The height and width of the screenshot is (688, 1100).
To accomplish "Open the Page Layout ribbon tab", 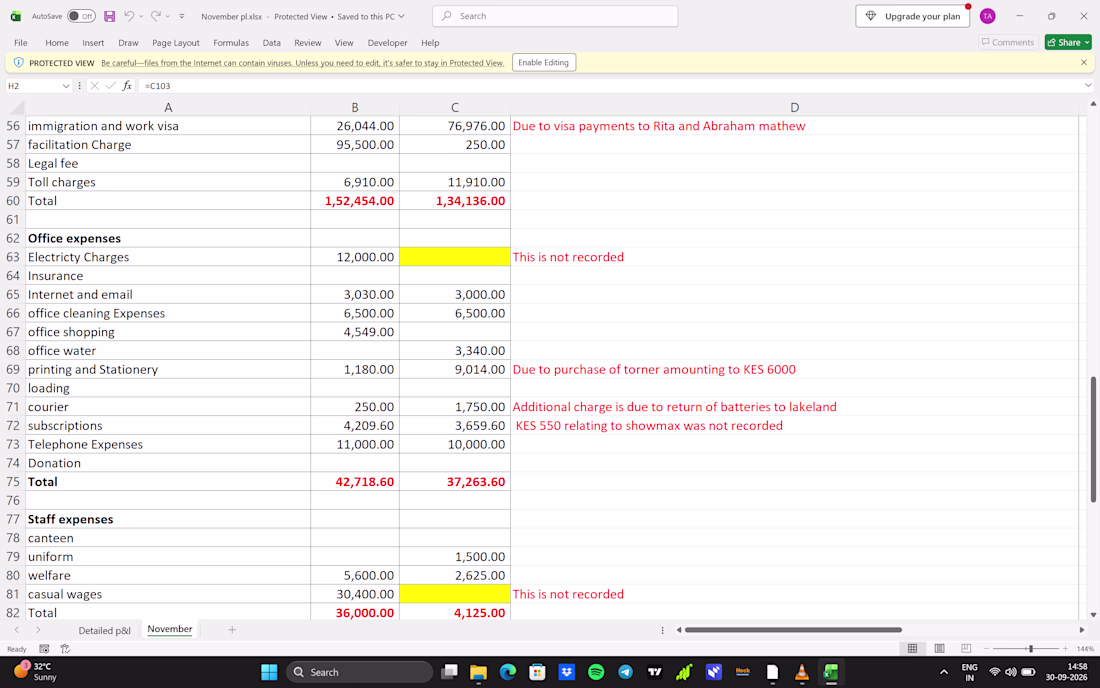I will [x=176, y=43].
